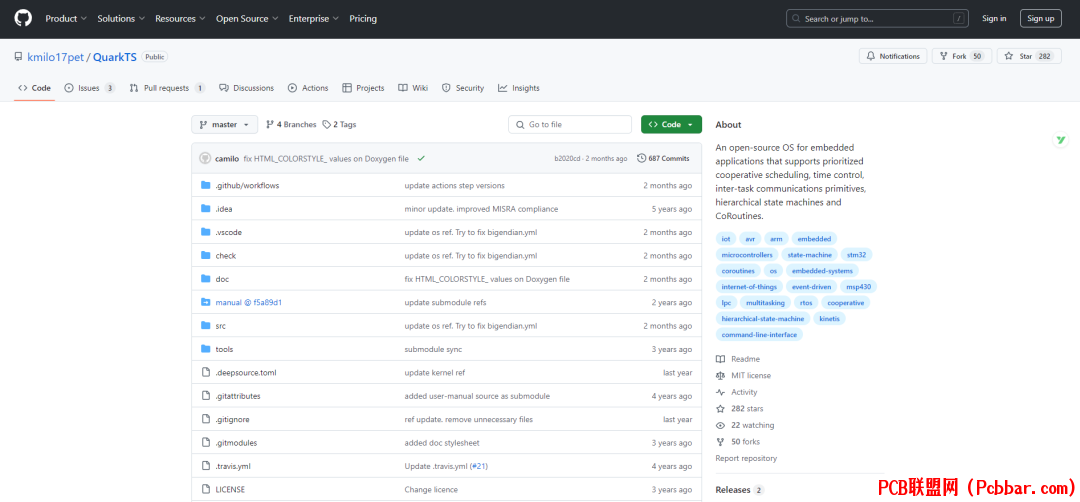Click the Sign in link

(994, 19)
